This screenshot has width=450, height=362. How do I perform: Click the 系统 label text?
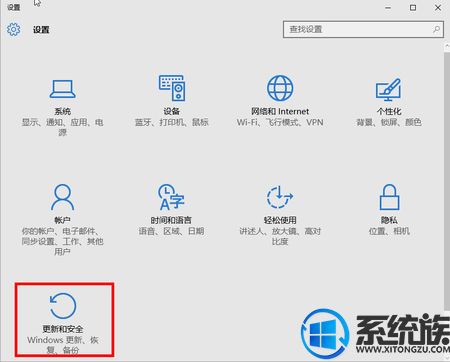[x=63, y=111]
